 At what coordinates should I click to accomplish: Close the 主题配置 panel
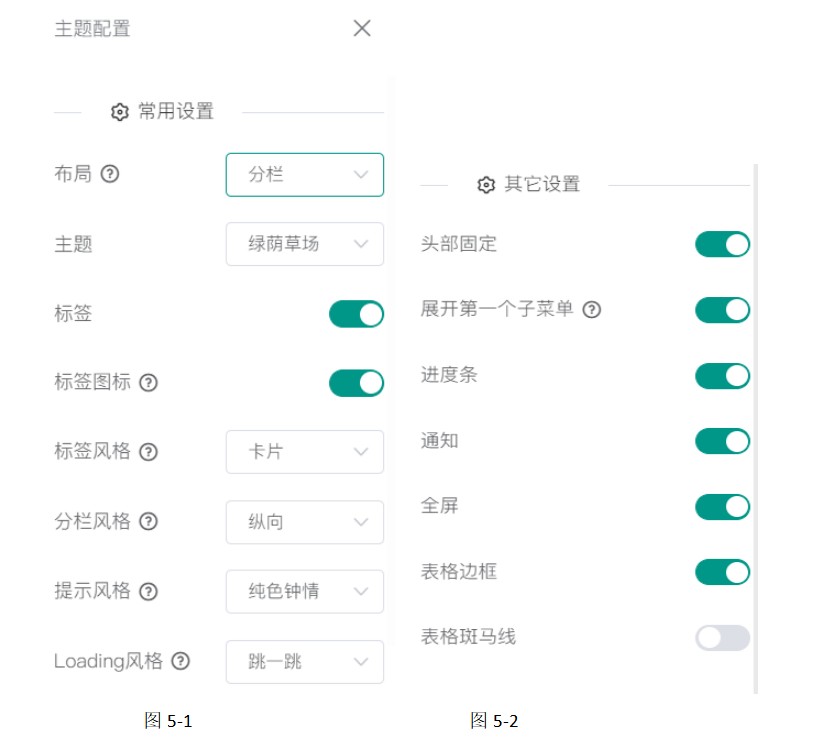(362, 28)
